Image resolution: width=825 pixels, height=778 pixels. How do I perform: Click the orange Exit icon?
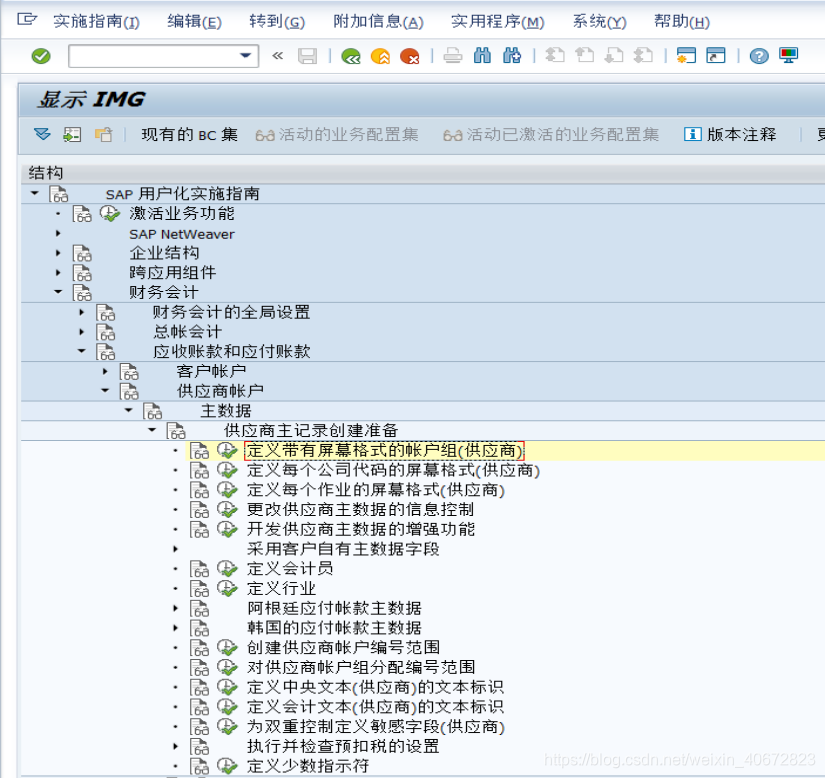(x=380, y=56)
